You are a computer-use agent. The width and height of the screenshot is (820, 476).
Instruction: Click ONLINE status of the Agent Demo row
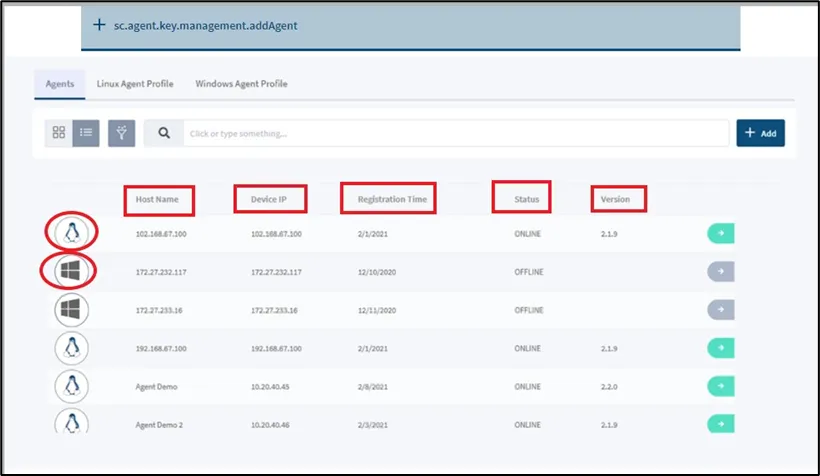coord(527,387)
